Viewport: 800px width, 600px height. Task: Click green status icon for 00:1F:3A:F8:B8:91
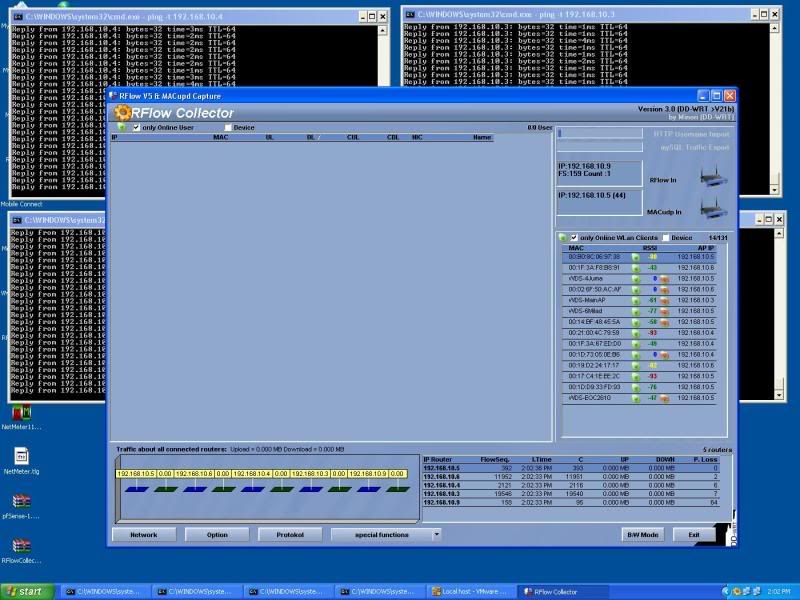coord(636,268)
